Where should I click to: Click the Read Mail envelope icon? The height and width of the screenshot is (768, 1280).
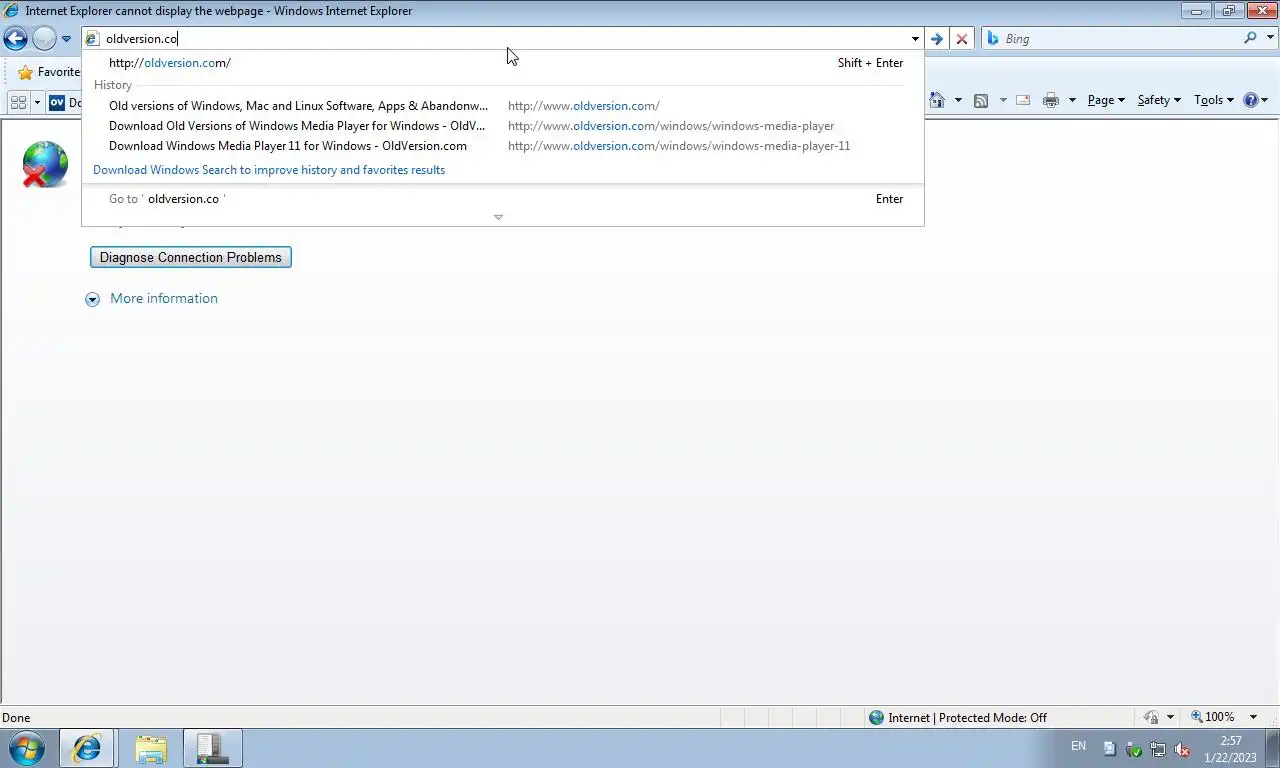(1023, 100)
